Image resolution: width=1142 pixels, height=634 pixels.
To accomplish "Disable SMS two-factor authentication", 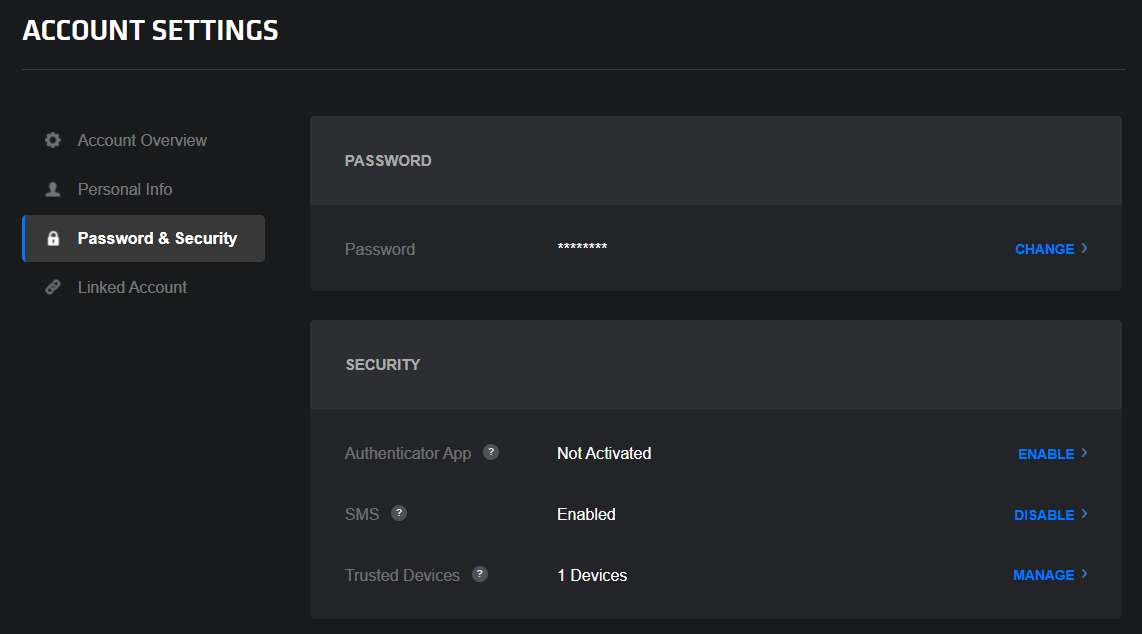I will [1042, 514].
